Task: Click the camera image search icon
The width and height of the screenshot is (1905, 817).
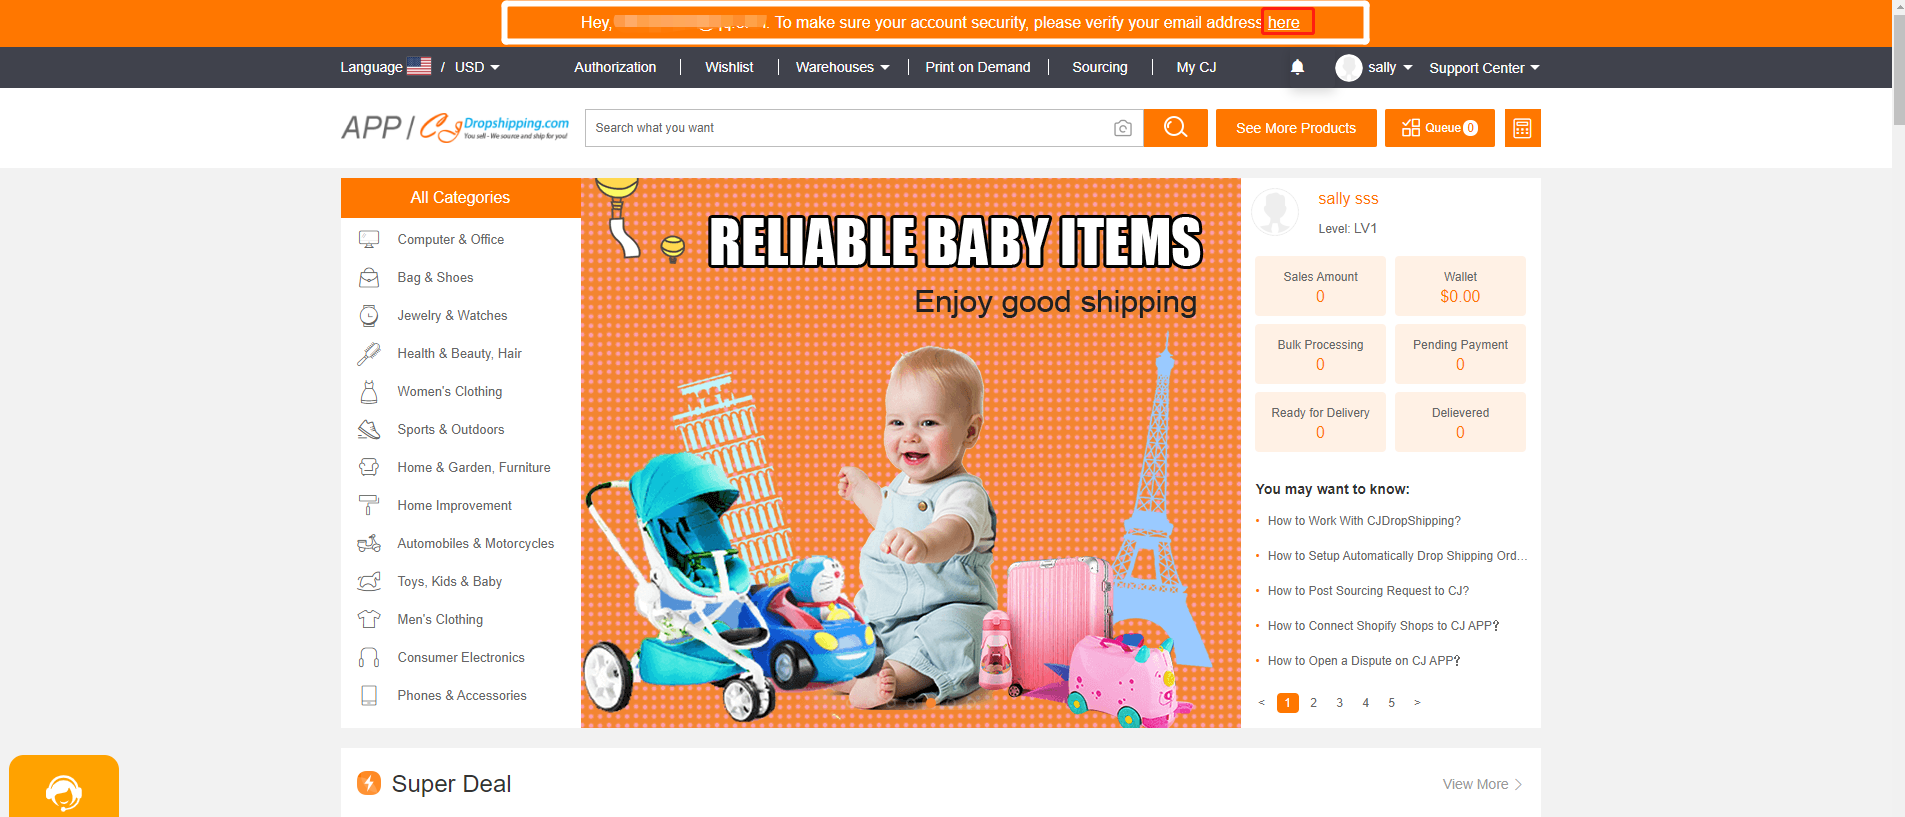Action: (1123, 128)
